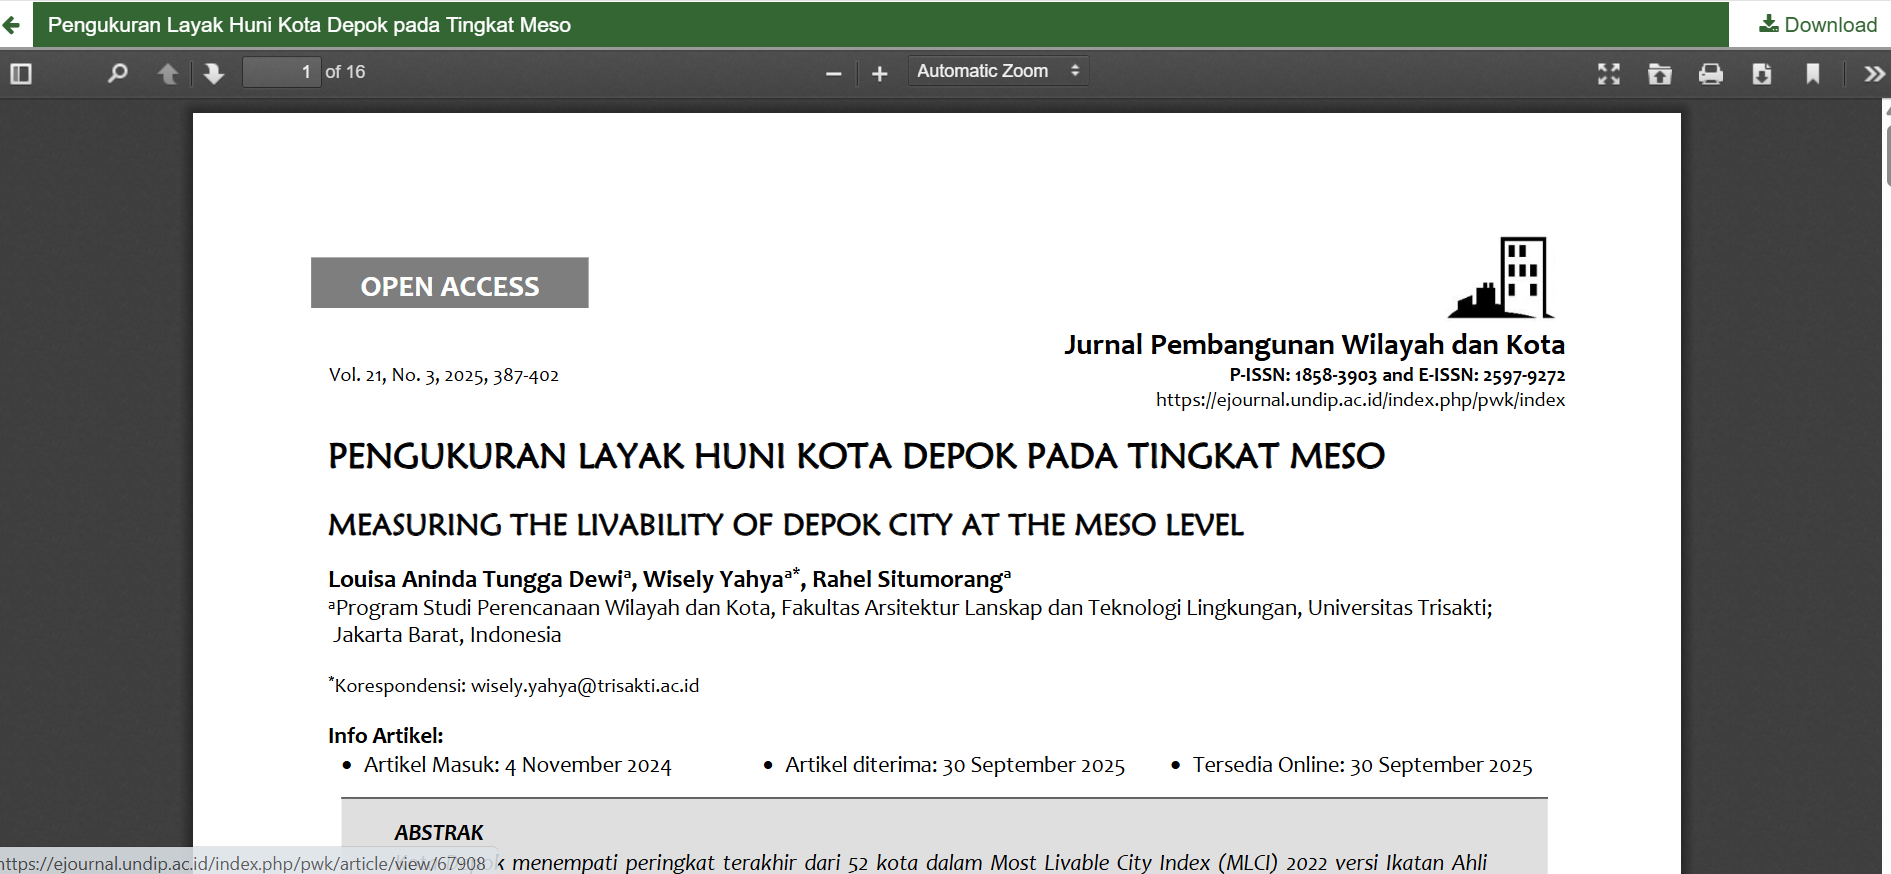Zoom in on the PDF document

pos(879,73)
